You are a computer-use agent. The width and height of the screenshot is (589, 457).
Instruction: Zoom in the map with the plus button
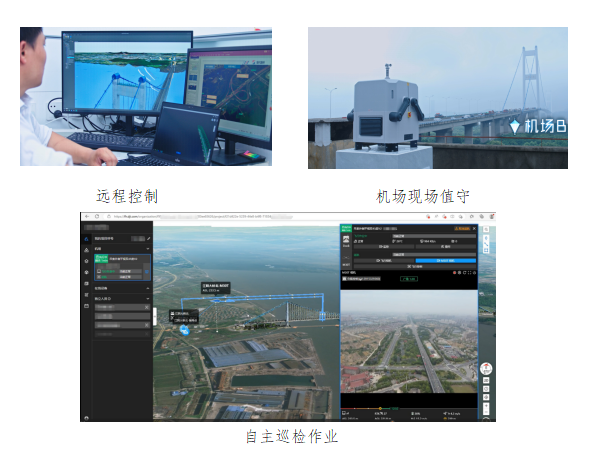click(486, 406)
